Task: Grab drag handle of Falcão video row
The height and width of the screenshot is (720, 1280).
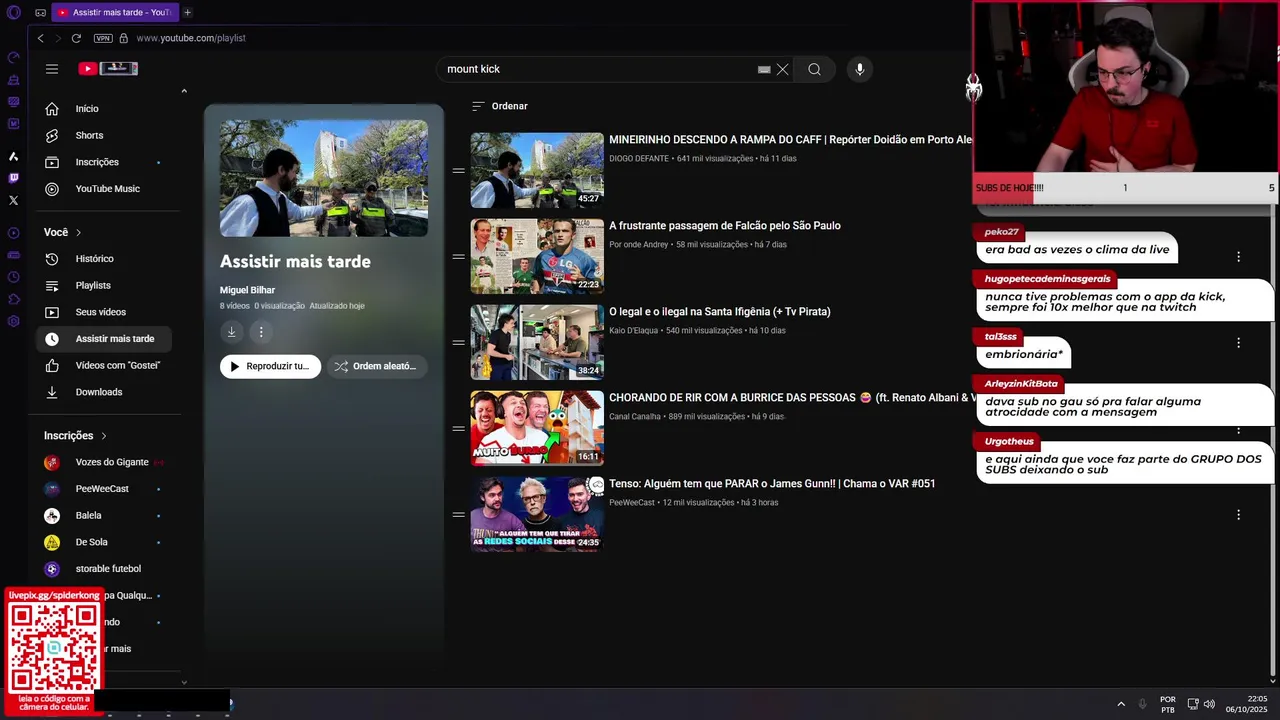Action: click(458, 256)
